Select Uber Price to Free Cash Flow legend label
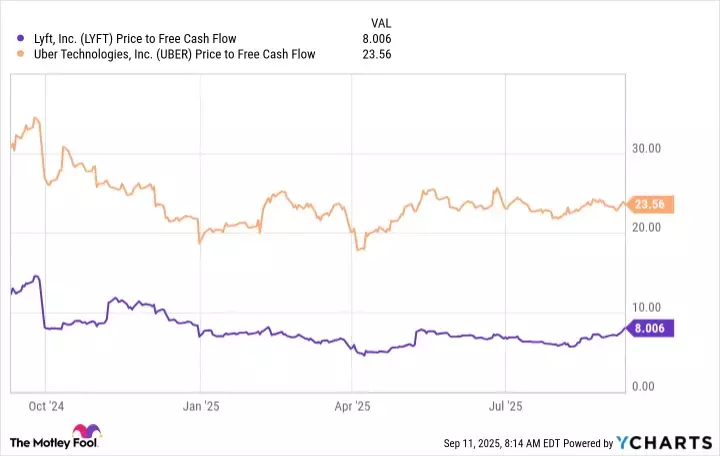This screenshot has height=456, width=720. point(168,54)
